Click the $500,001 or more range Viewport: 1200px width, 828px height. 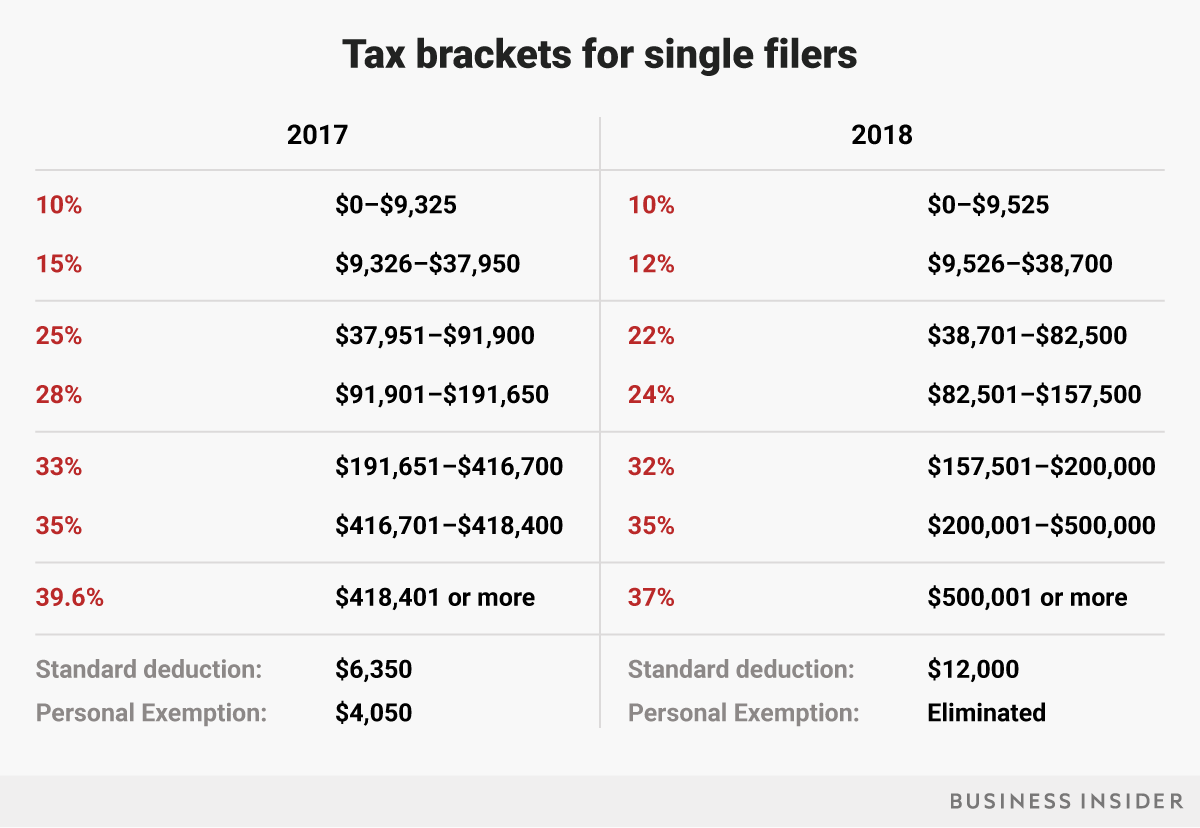point(1027,598)
